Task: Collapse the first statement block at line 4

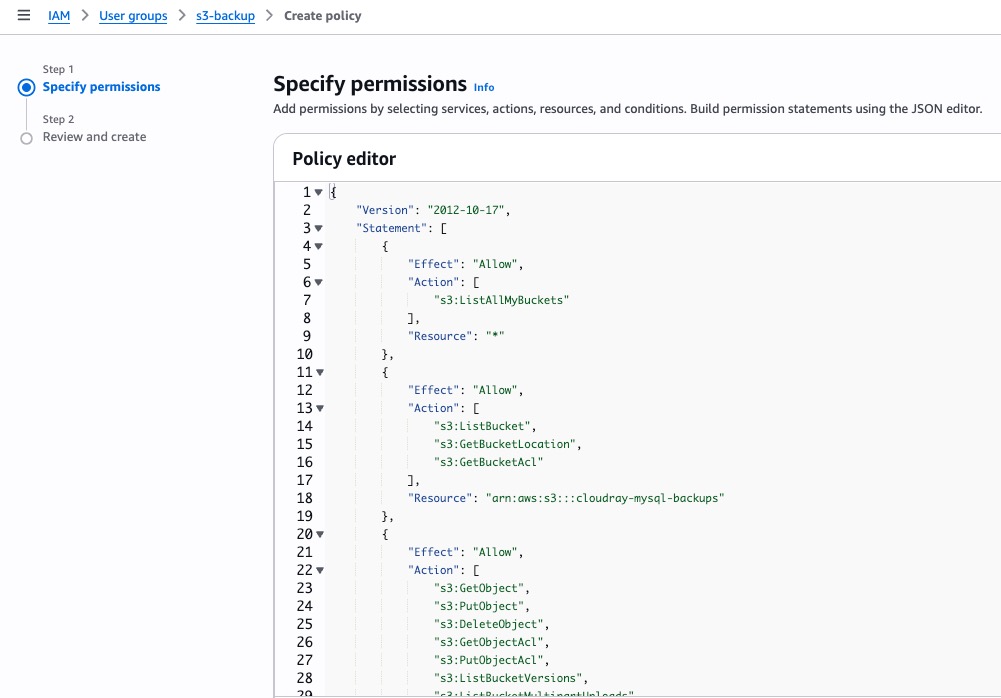Action: [x=318, y=245]
